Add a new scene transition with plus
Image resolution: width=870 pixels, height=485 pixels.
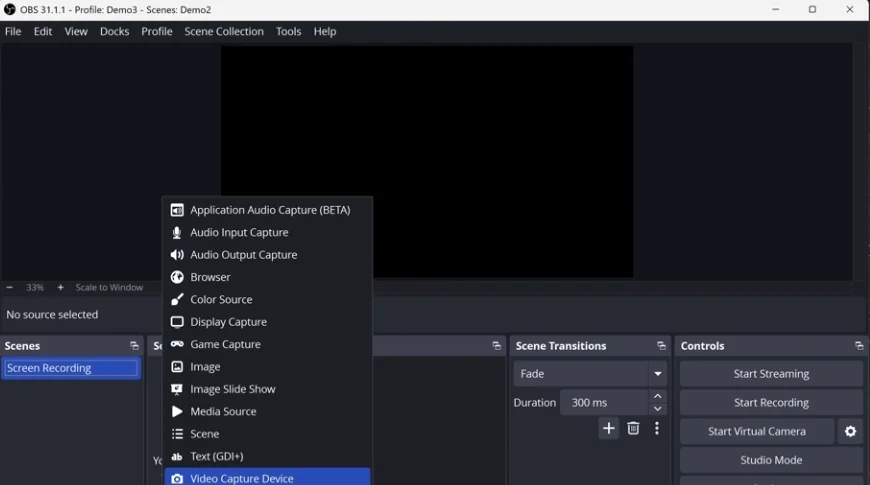click(x=609, y=428)
